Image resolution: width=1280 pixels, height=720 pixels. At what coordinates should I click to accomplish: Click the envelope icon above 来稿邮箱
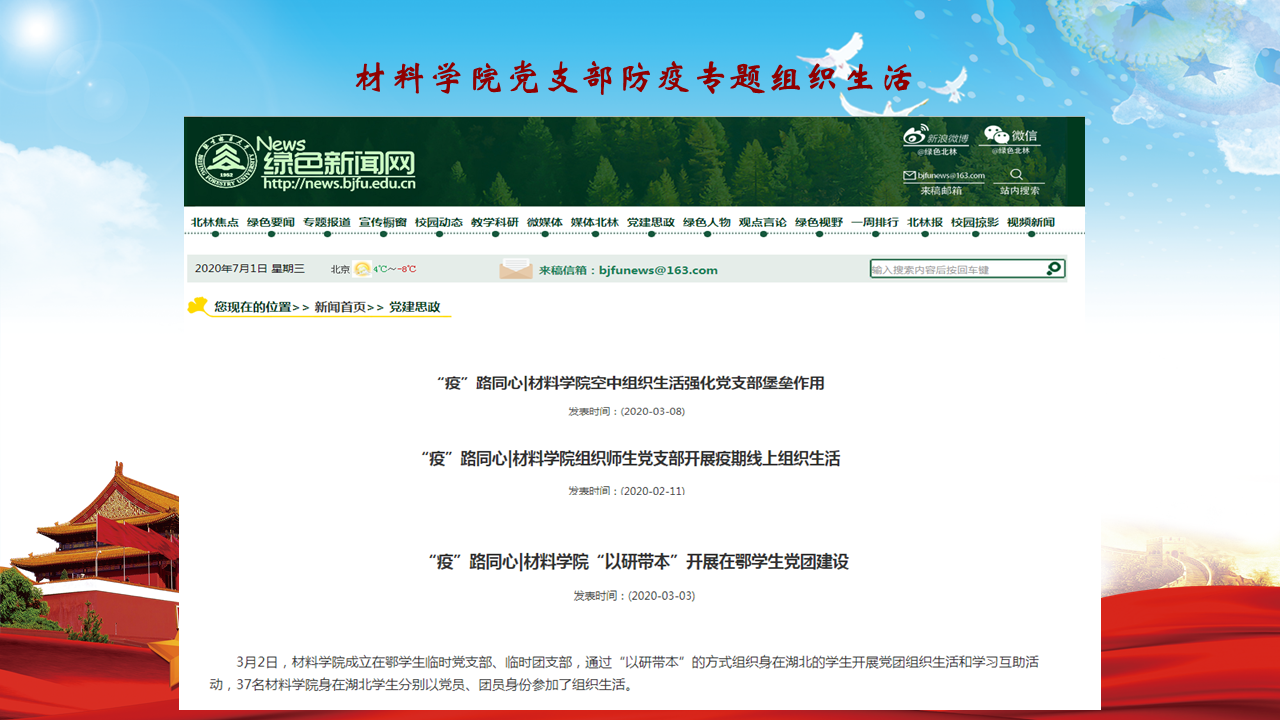pyautogui.click(x=909, y=175)
